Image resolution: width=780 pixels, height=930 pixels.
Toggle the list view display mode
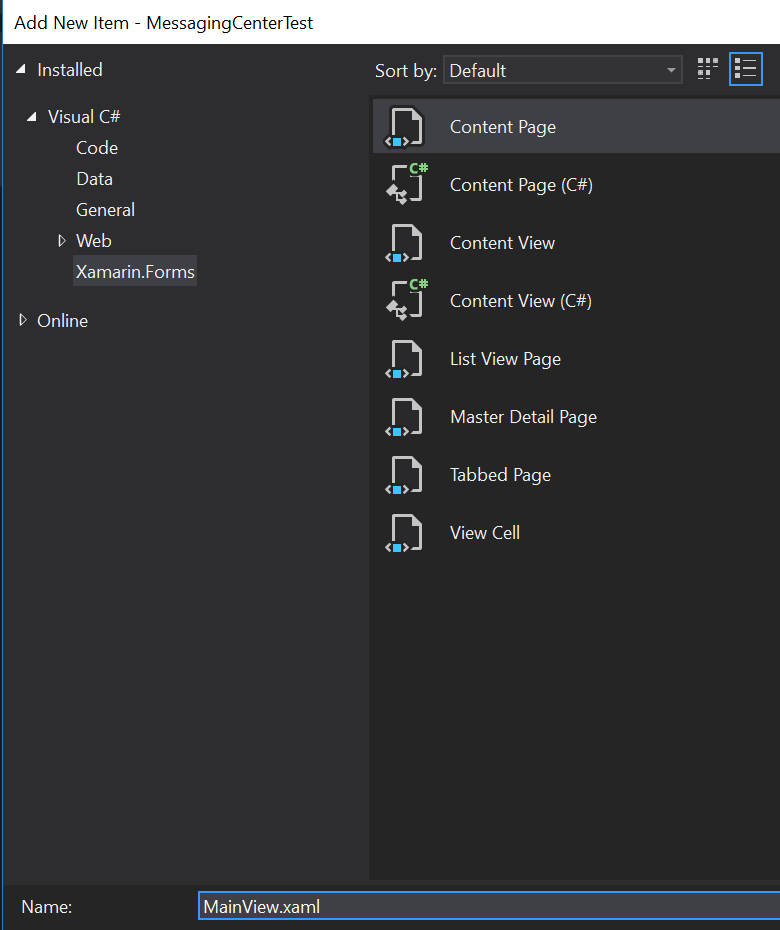click(x=745, y=68)
